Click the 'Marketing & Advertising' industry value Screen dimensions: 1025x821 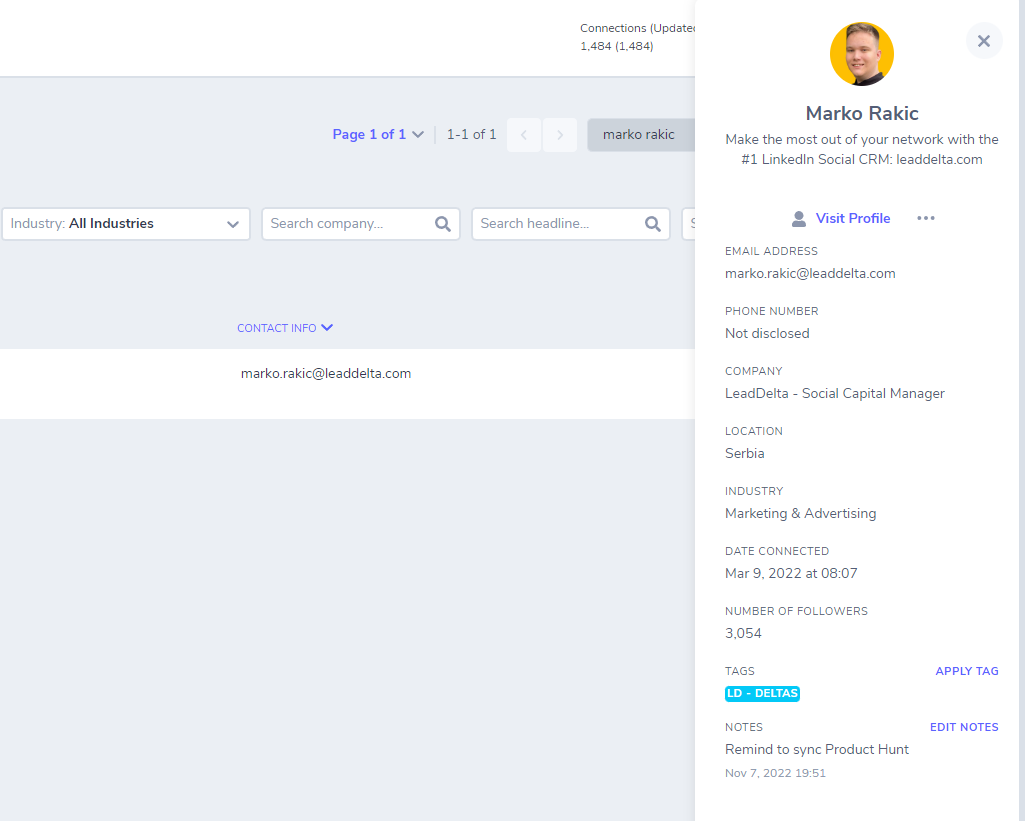pos(801,514)
